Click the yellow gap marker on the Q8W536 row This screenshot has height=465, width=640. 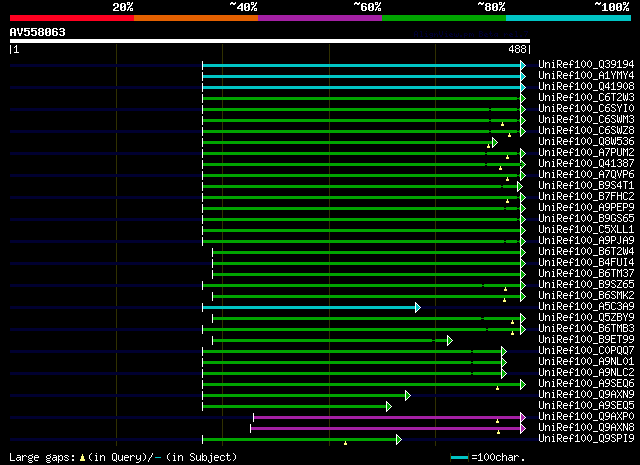[x=488, y=146]
